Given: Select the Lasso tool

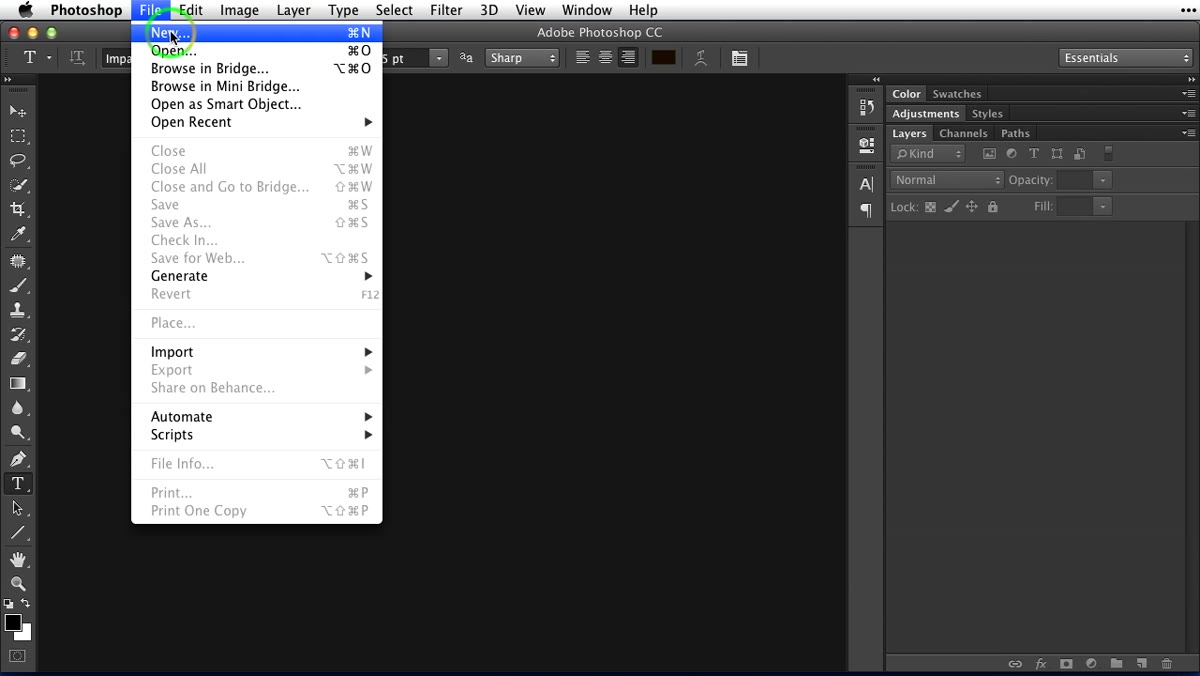Looking at the screenshot, I should tap(18, 160).
